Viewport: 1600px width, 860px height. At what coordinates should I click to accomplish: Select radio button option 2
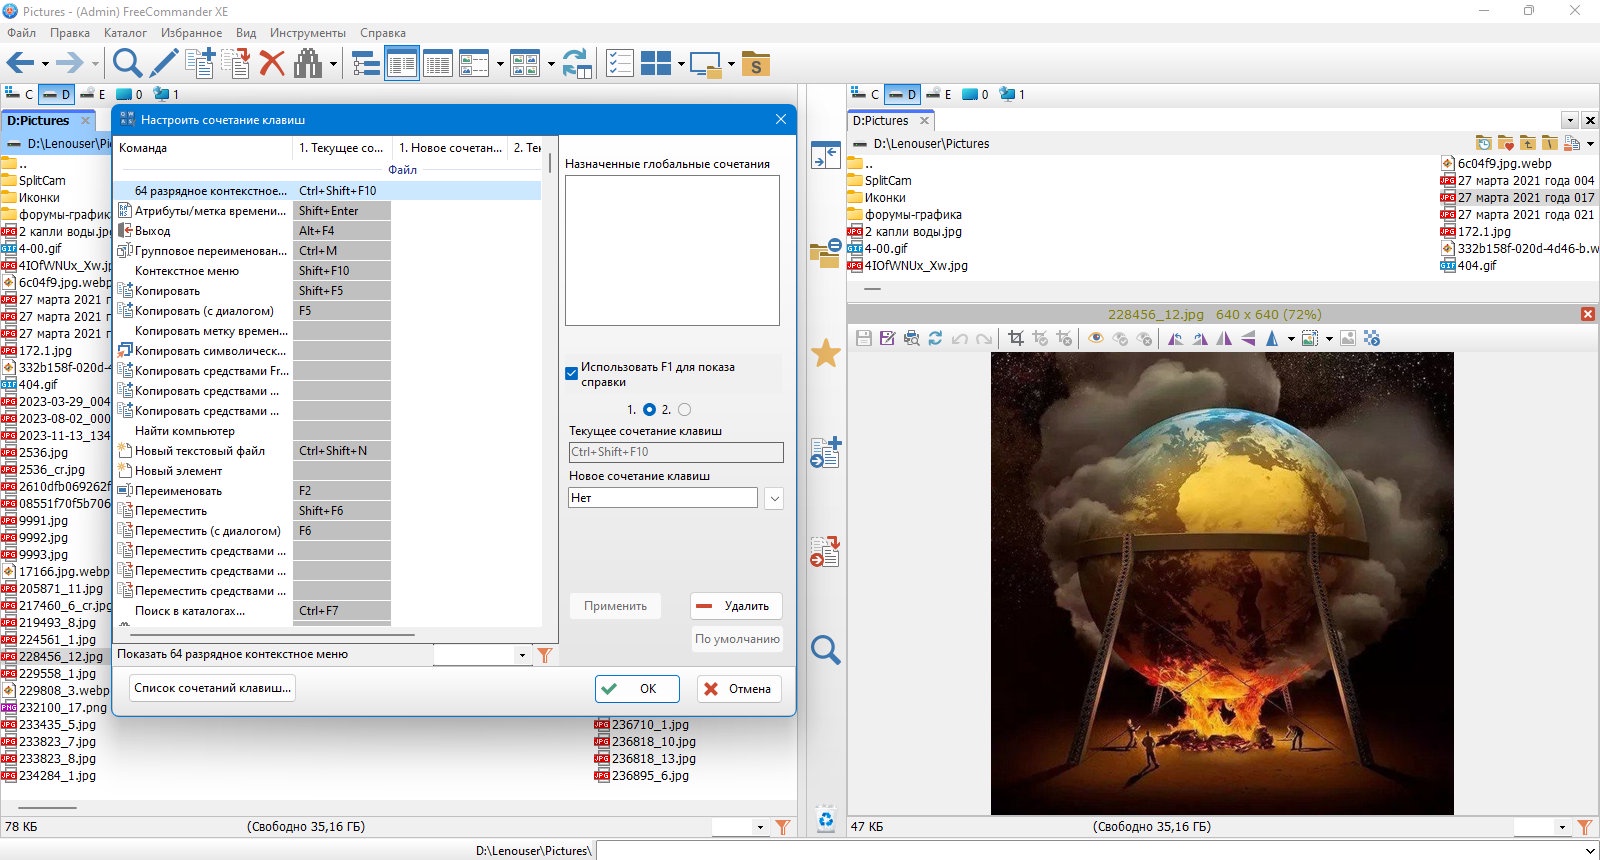pos(684,409)
